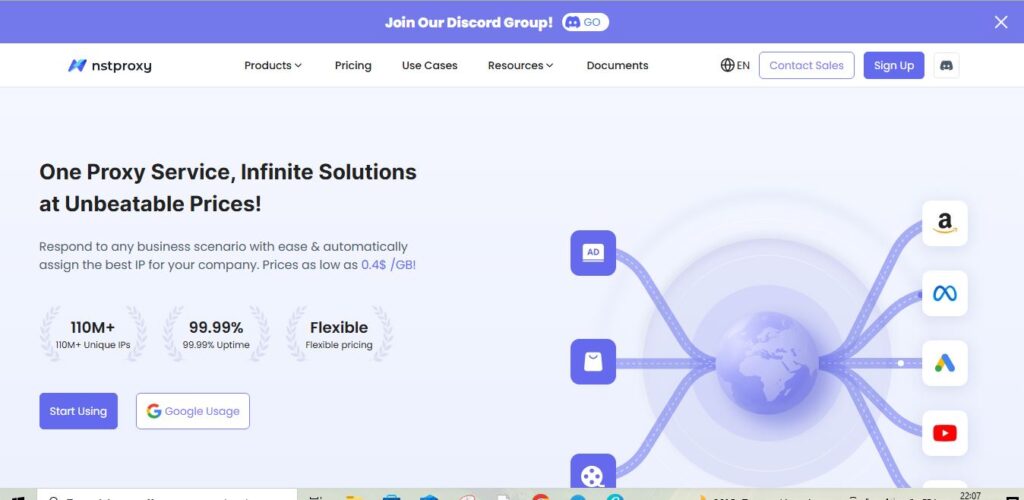Go to Use Cases in navigation

429,66
